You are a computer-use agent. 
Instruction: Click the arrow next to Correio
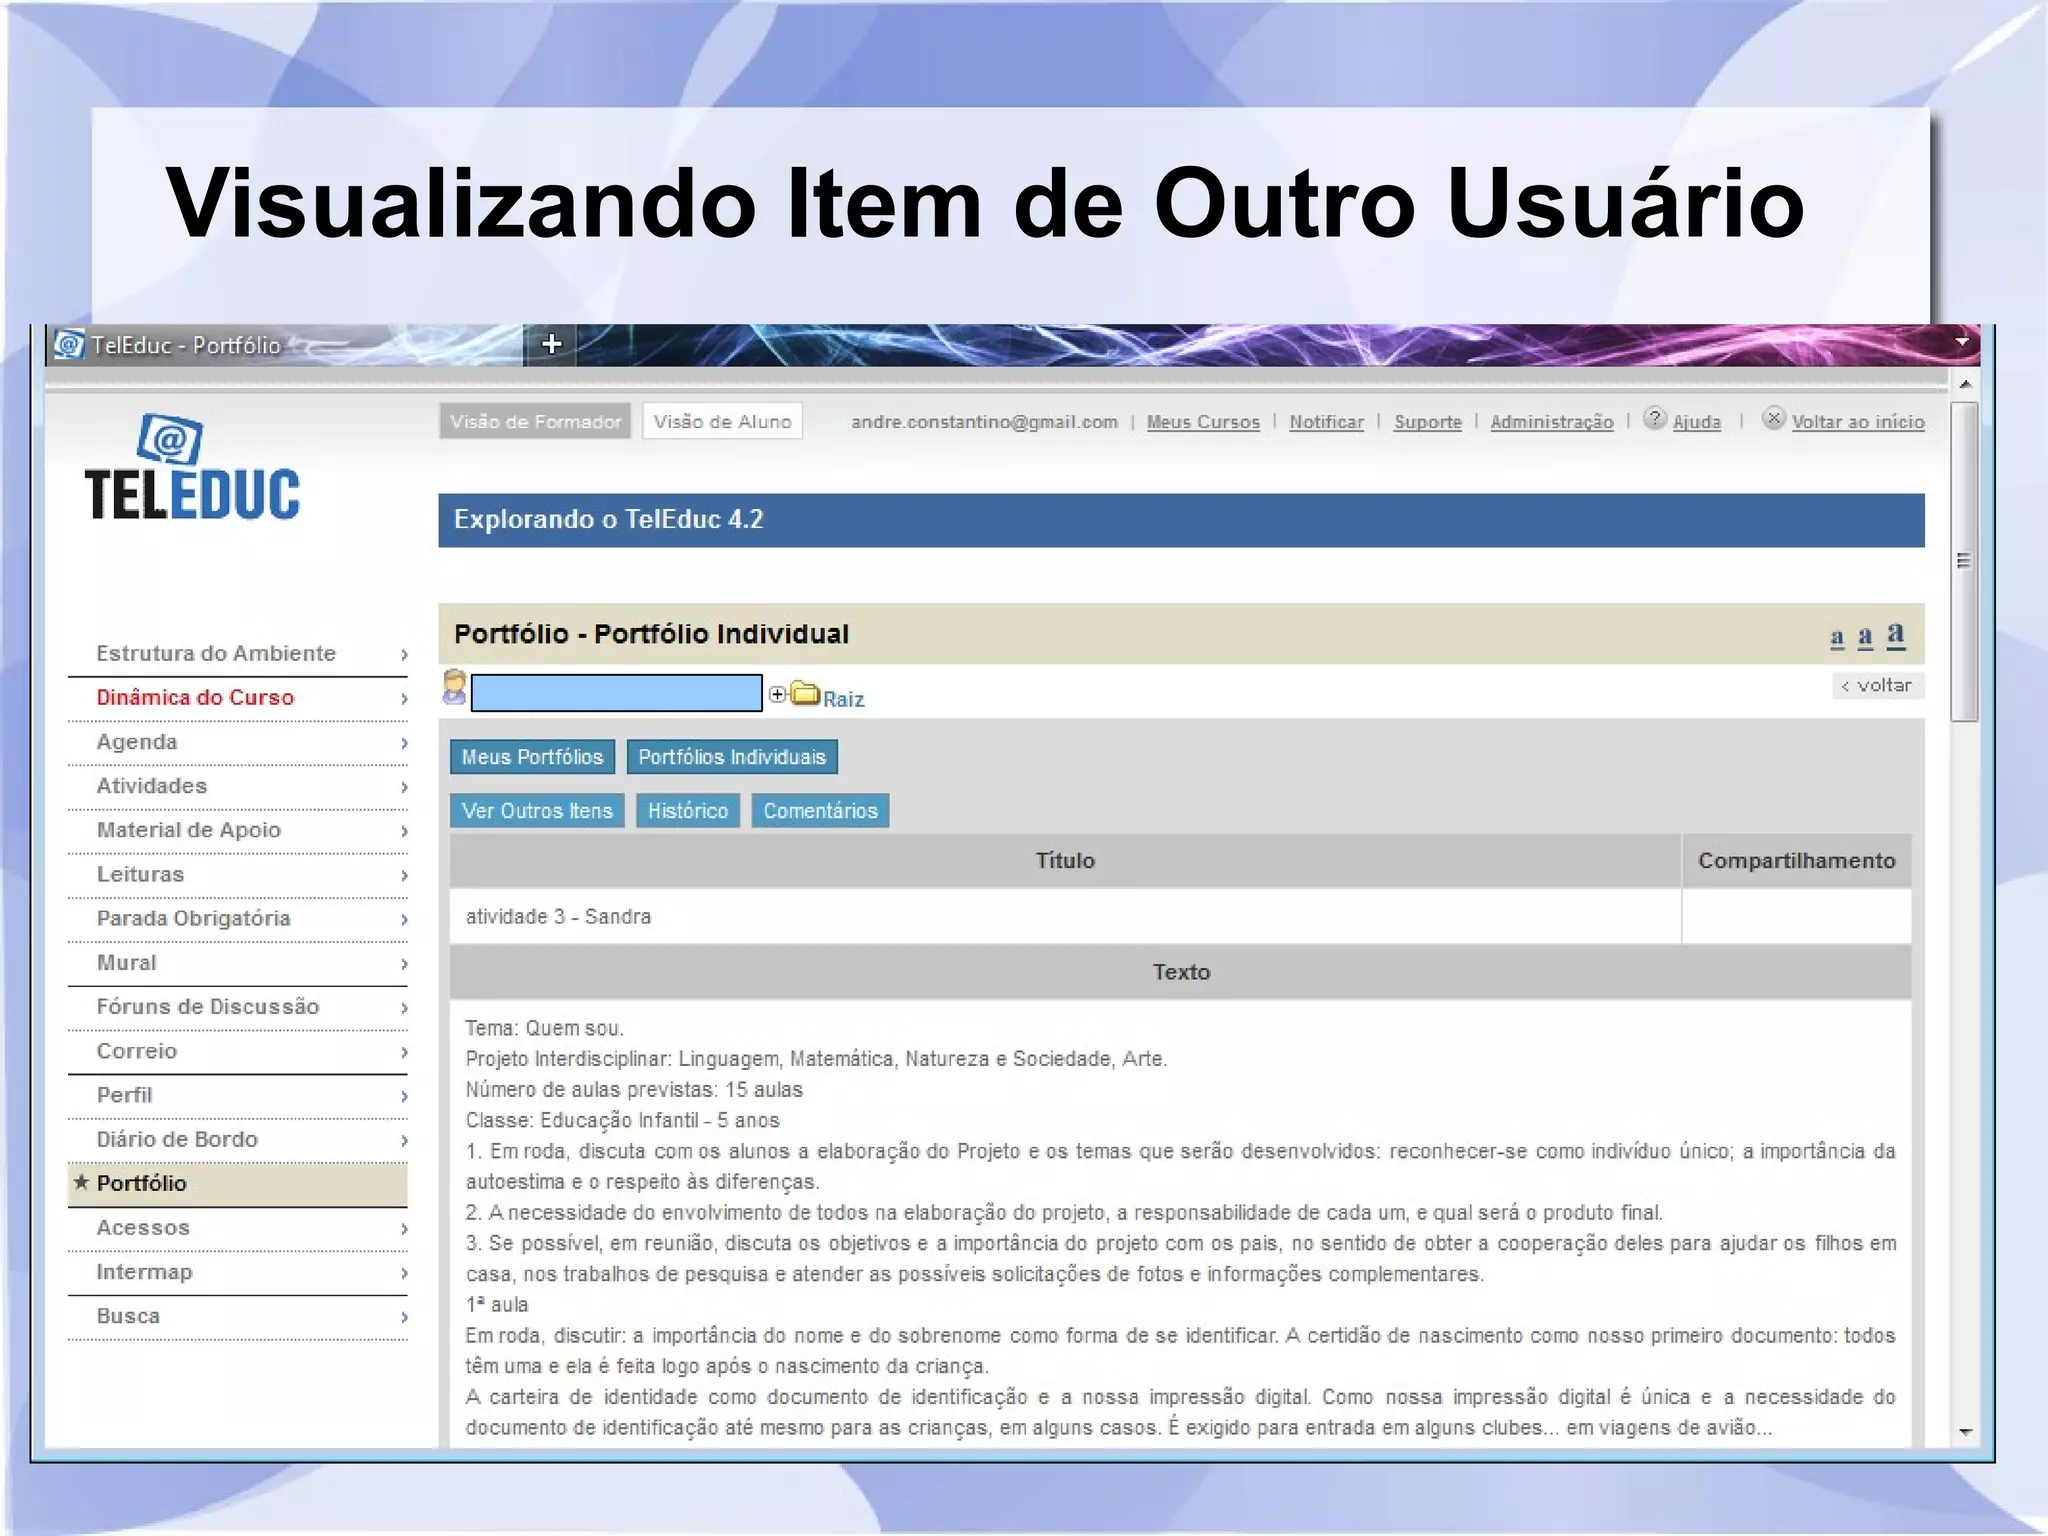[403, 1052]
